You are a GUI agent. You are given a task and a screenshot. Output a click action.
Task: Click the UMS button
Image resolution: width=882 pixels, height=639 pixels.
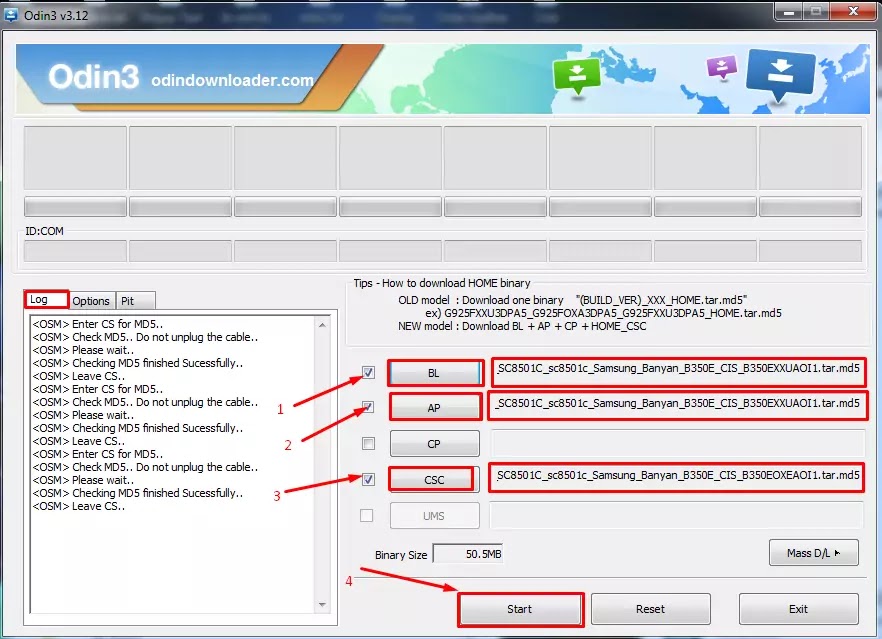(x=435, y=516)
